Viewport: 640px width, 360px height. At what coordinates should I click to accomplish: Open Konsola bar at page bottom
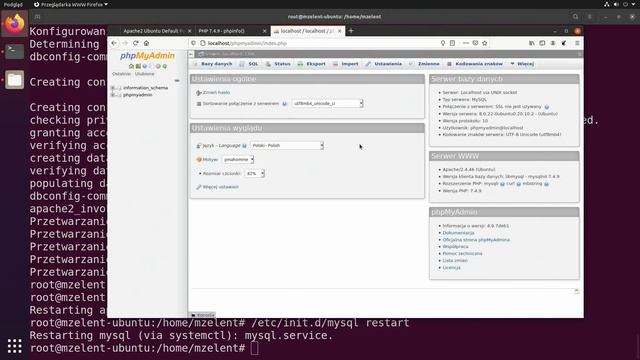coord(202,315)
